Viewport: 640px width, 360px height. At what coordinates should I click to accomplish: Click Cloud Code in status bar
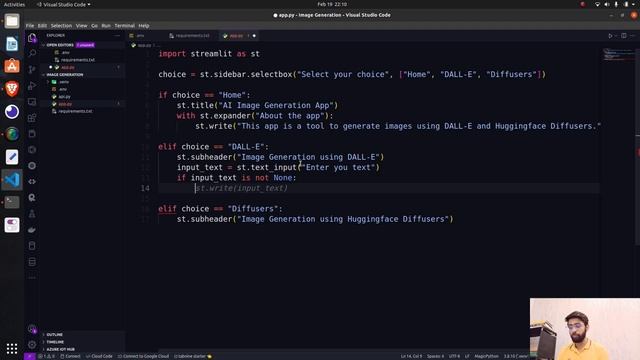click(99, 356)
